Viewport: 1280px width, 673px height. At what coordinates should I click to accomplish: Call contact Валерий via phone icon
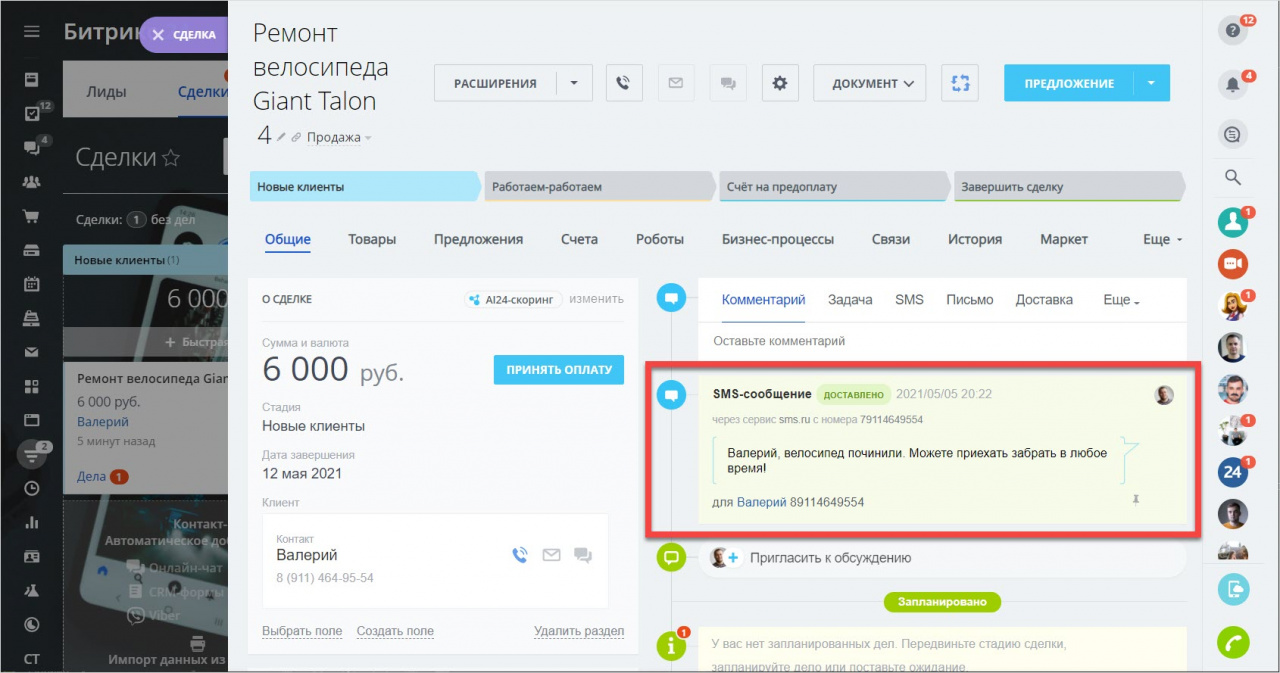point(519,555)
